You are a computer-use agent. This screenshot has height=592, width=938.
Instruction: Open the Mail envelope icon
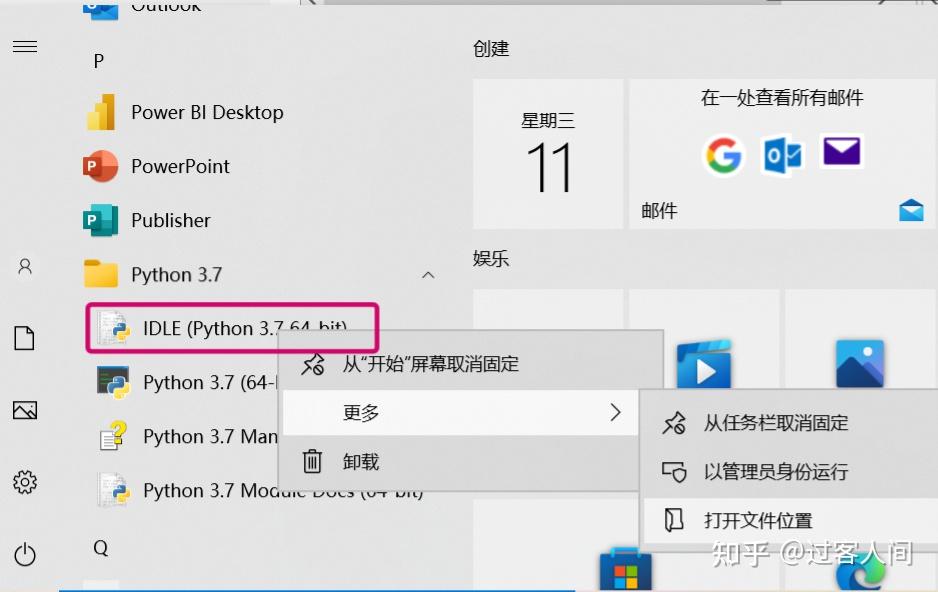[x=840, y=150]
